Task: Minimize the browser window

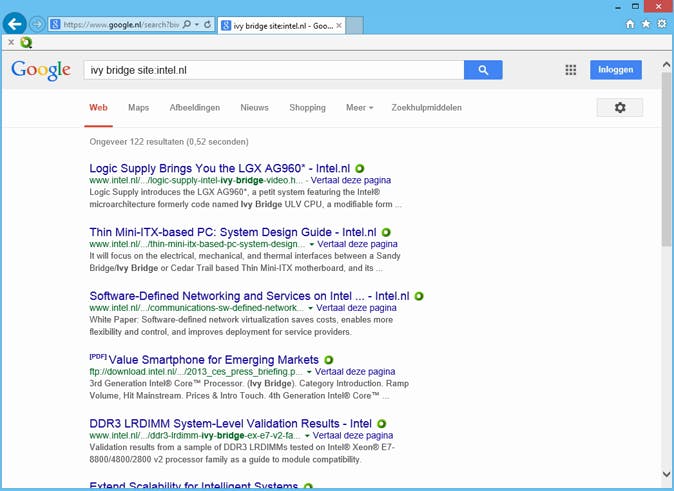Action: pyautogui.click(x=618, y=7)
